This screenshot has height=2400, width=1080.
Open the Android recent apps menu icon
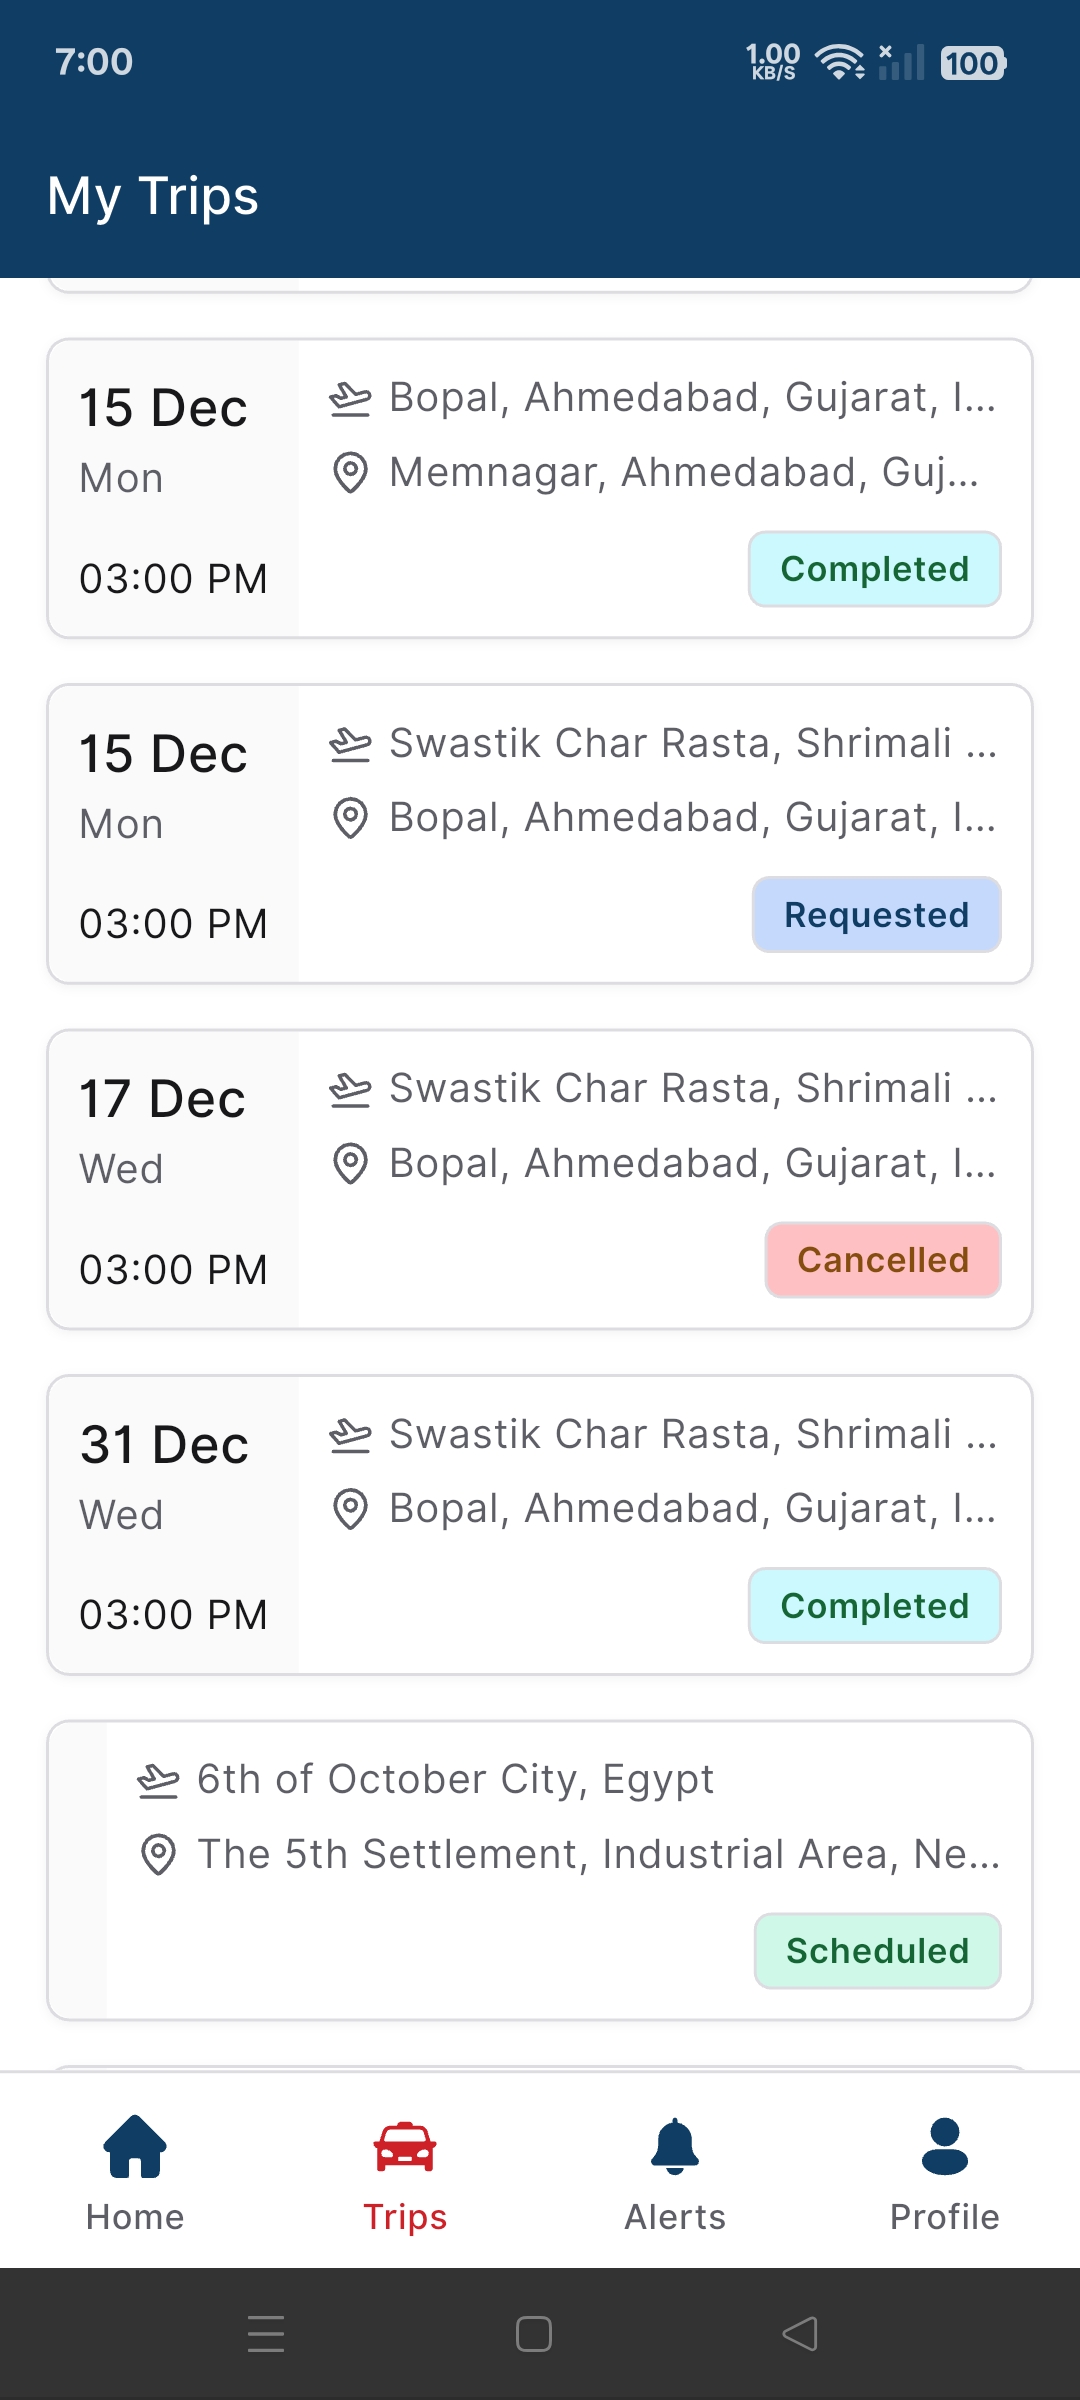coord(266,2334)
